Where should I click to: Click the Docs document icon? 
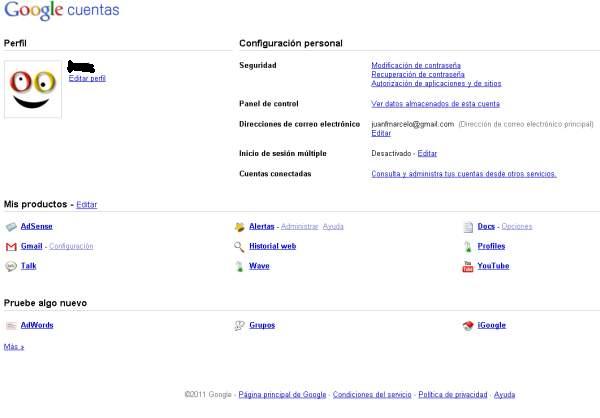(x=467, y=226)
